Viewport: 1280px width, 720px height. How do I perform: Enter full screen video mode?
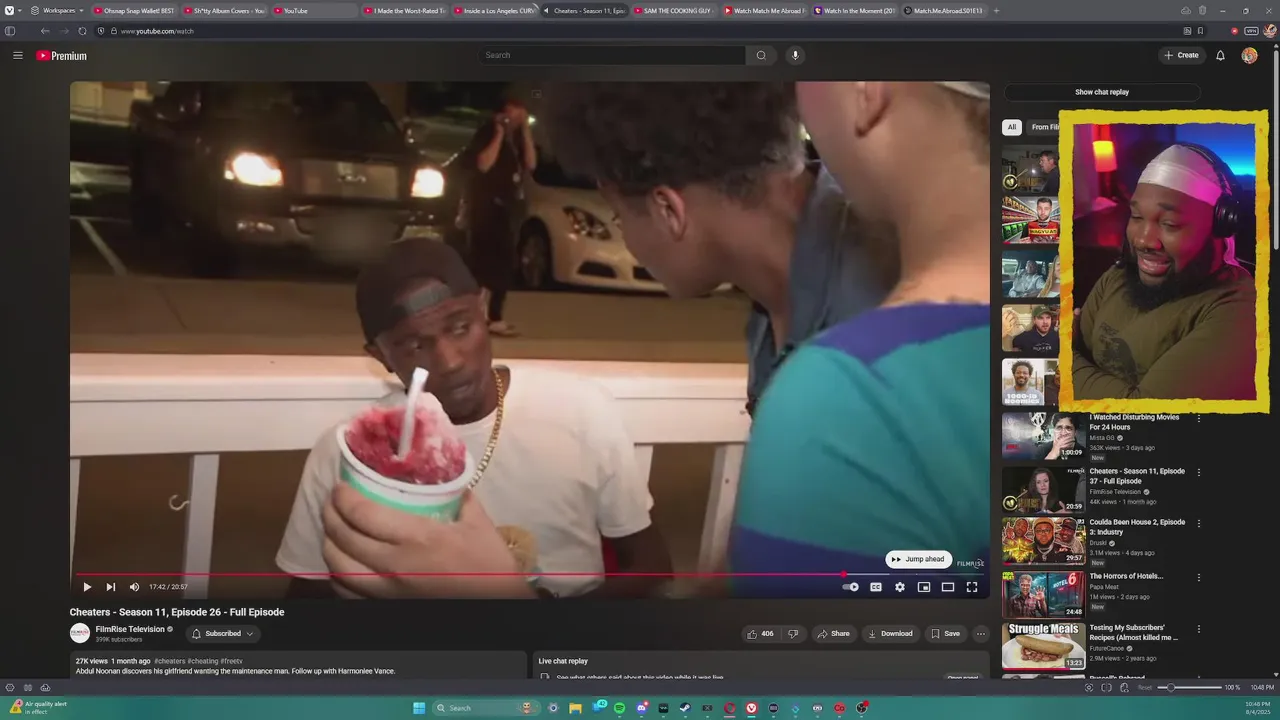point(972,587)
